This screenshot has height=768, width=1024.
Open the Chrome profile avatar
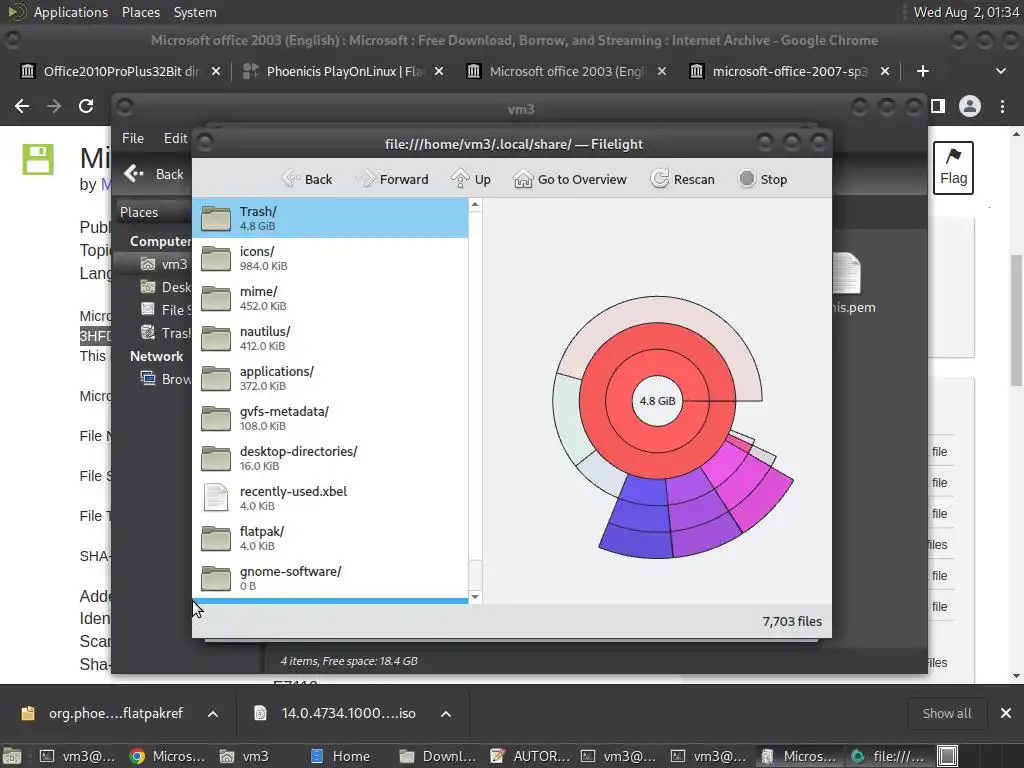[x=970, y=106]
